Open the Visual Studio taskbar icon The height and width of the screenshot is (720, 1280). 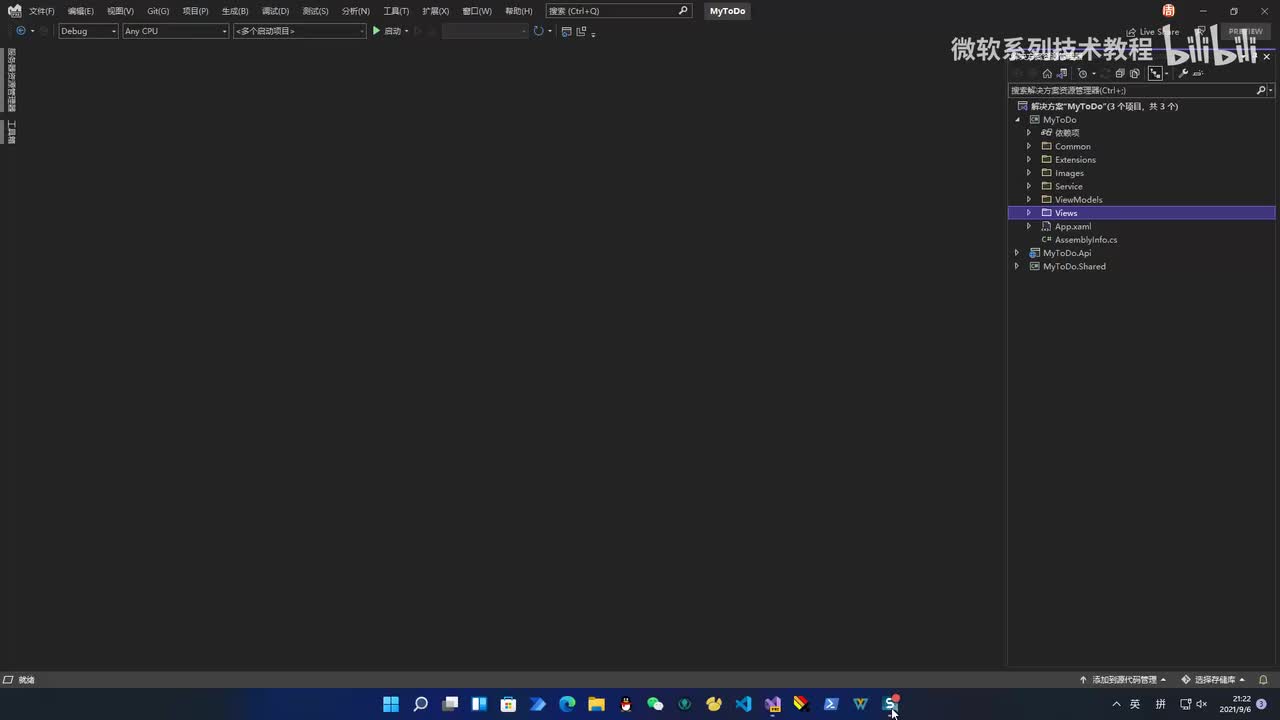[772, 704]
